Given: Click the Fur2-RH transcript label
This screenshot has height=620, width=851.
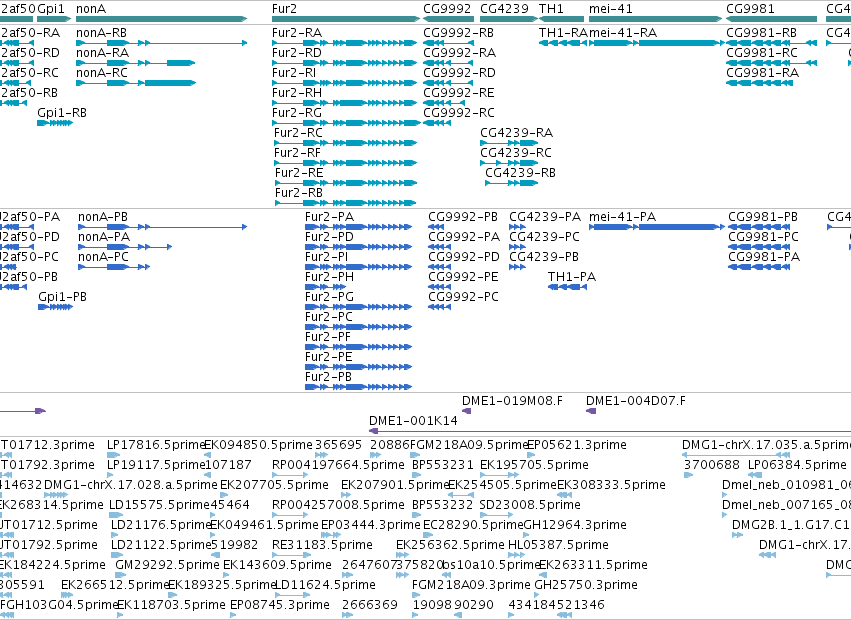Looking at the screenshot, I should (x=297, y=93).
